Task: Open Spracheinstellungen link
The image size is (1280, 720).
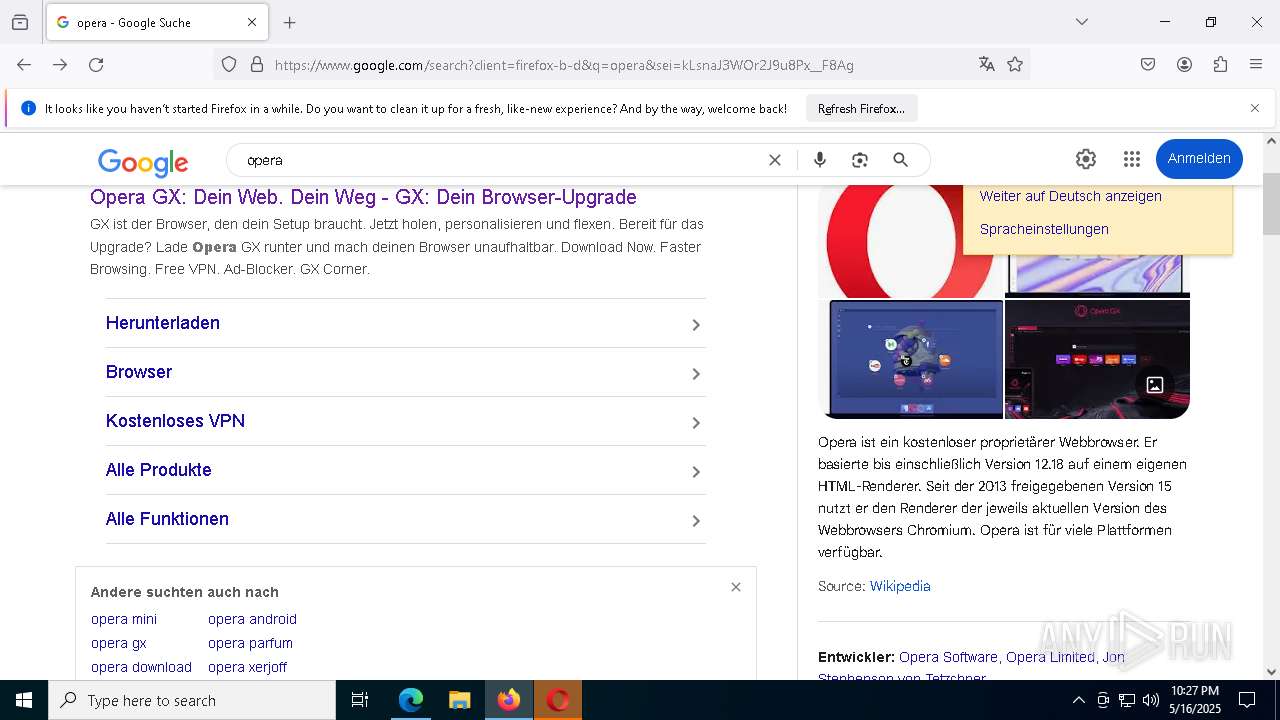Action: [x=1044, y=229]
